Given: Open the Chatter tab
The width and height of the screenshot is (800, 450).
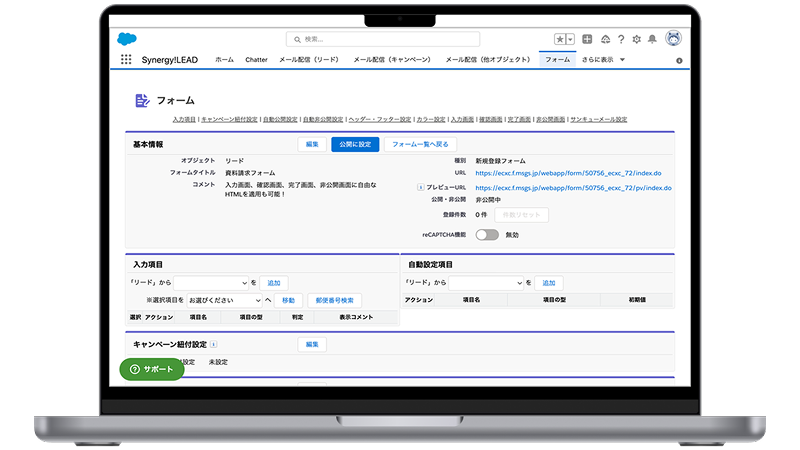Looking at the screenshot, I should 256,60.
